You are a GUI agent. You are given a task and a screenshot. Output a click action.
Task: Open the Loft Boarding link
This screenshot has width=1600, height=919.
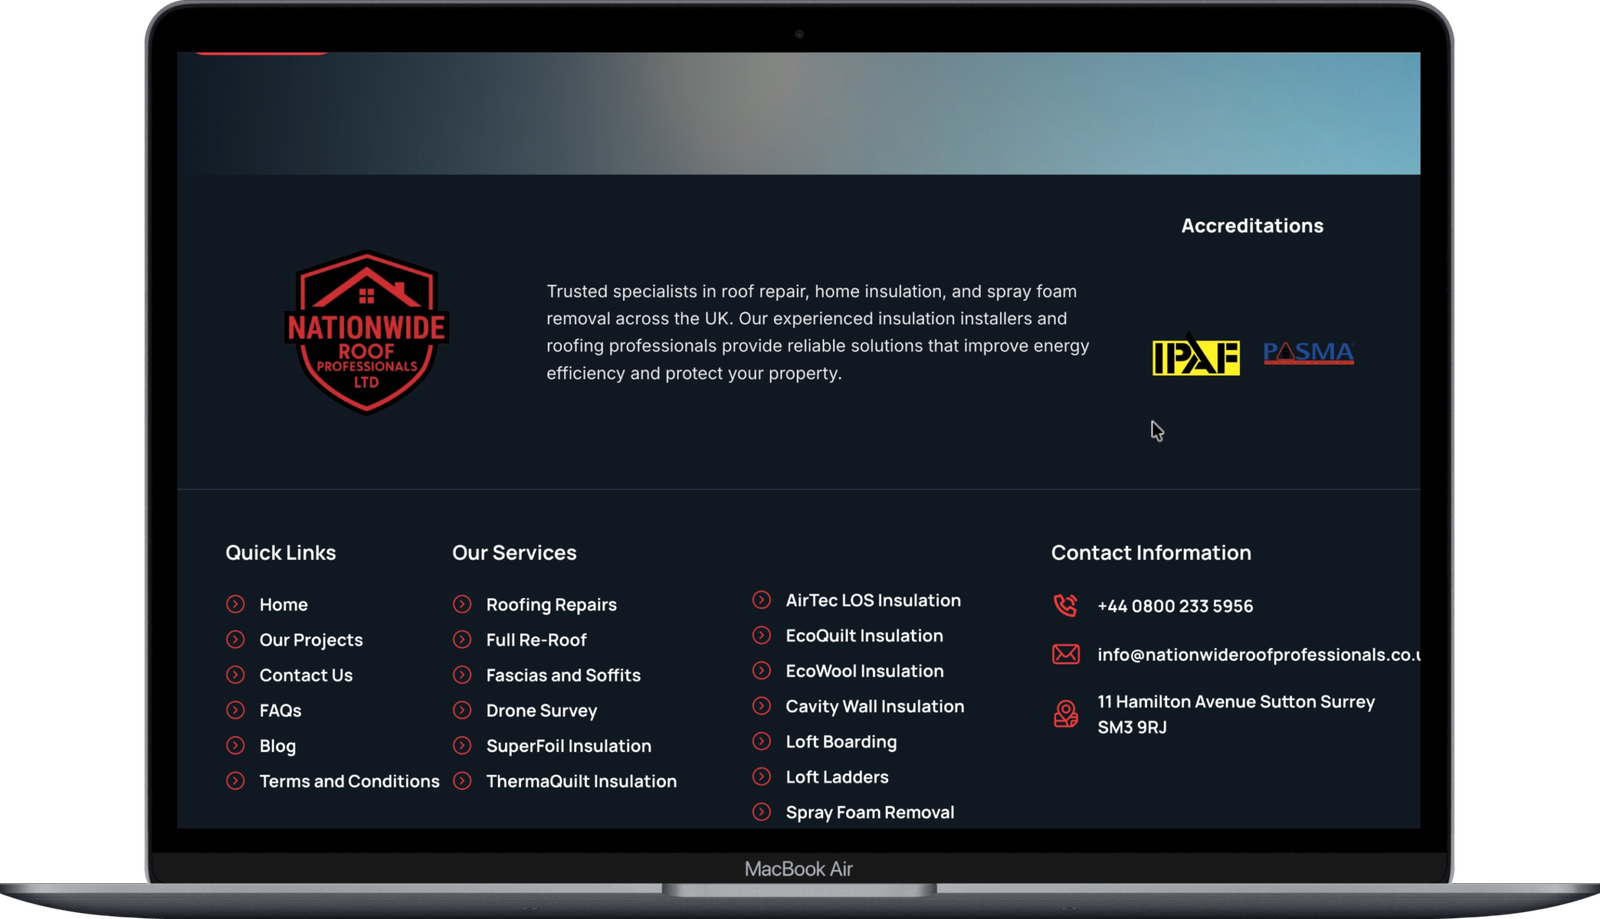point(841,742)
